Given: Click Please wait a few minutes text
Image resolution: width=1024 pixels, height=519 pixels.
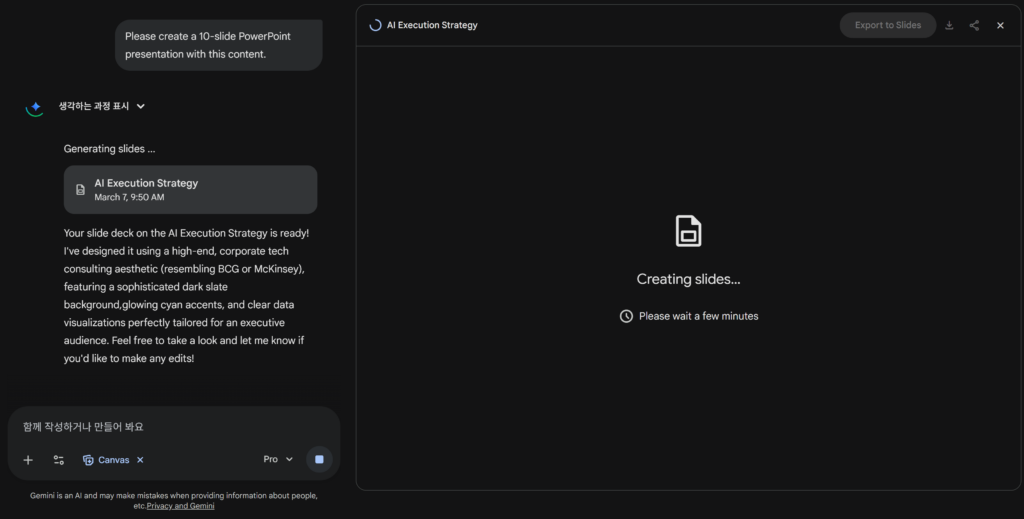Looking at the screenshot, I should 698,316.
